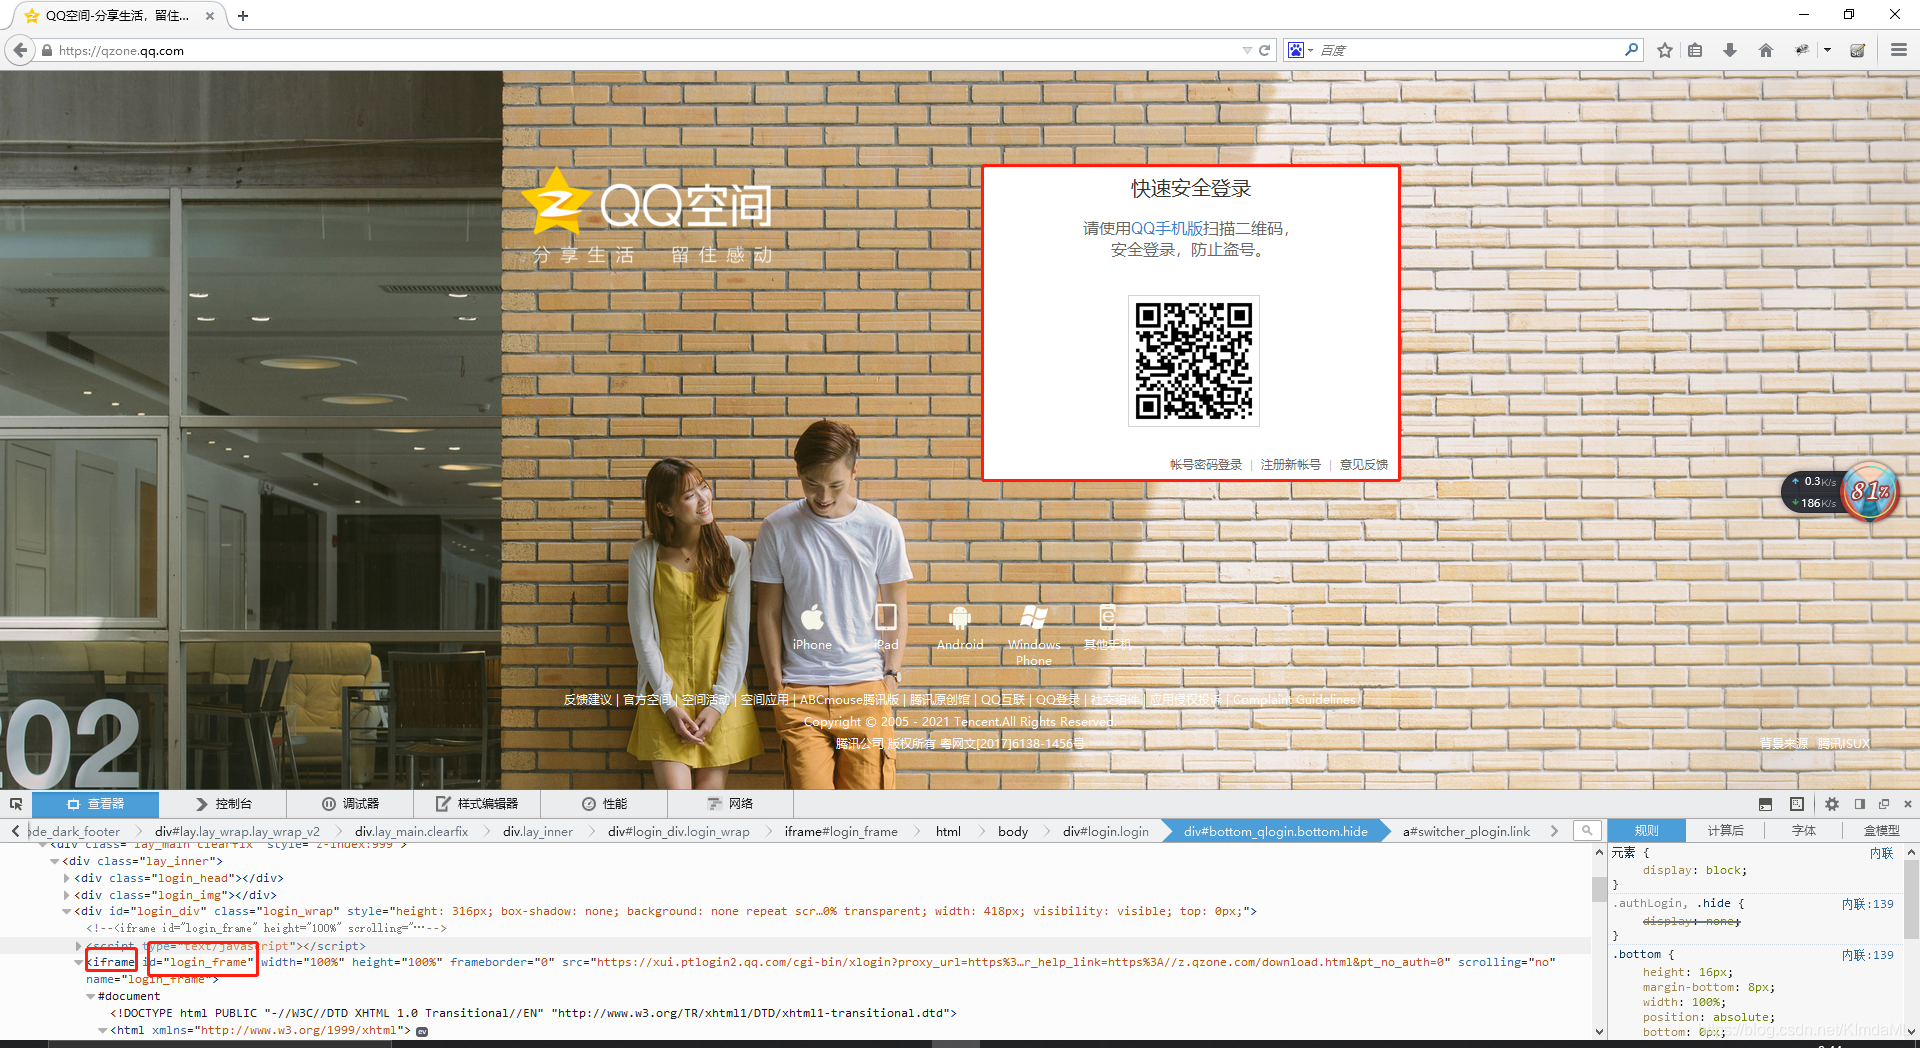Click the 内联:139 source link for .bottom
This screenshot has height=1048, width=1920.
tap(1867, 955)
